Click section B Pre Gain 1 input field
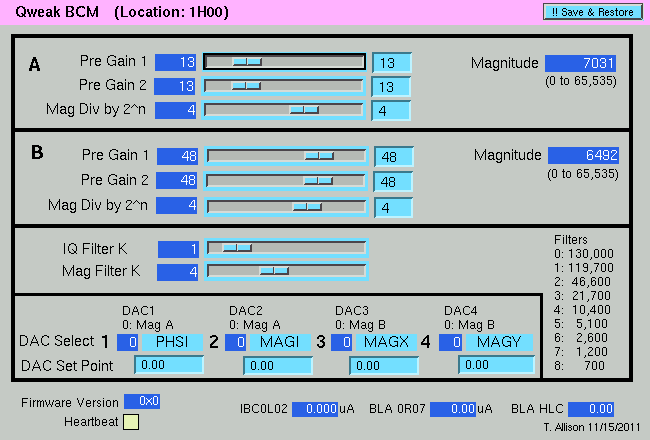The image size is (650, 440). [394, 157]
